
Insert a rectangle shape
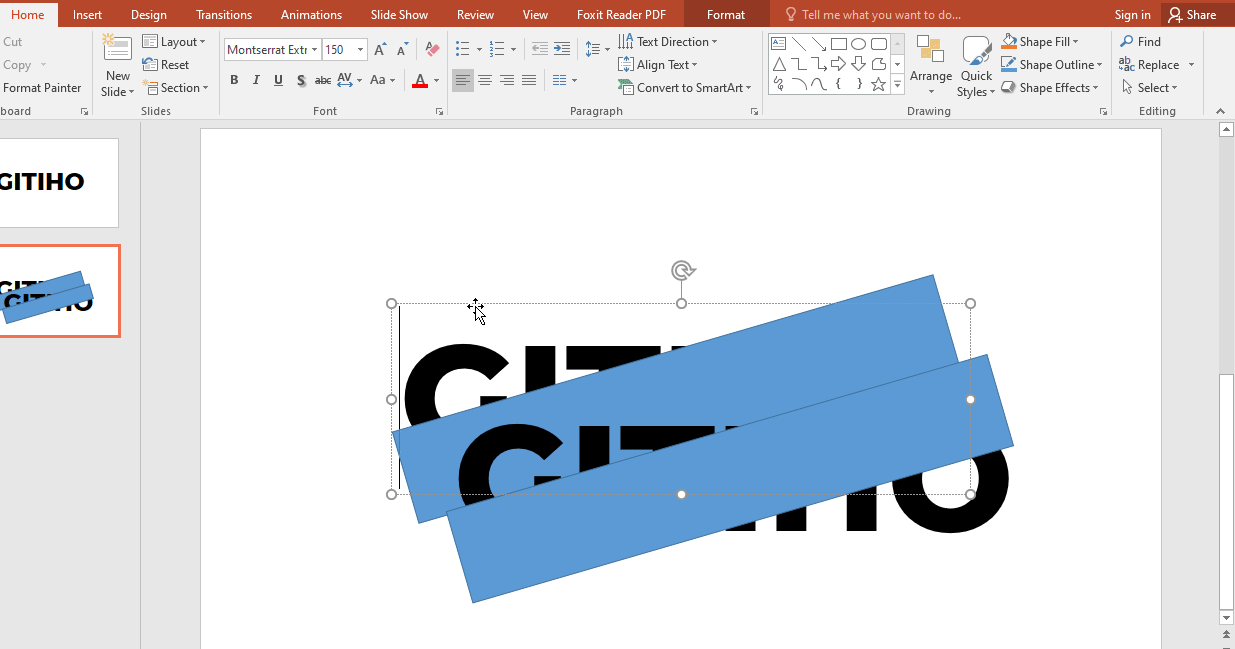pyautogui.click(x=838, y=43)
